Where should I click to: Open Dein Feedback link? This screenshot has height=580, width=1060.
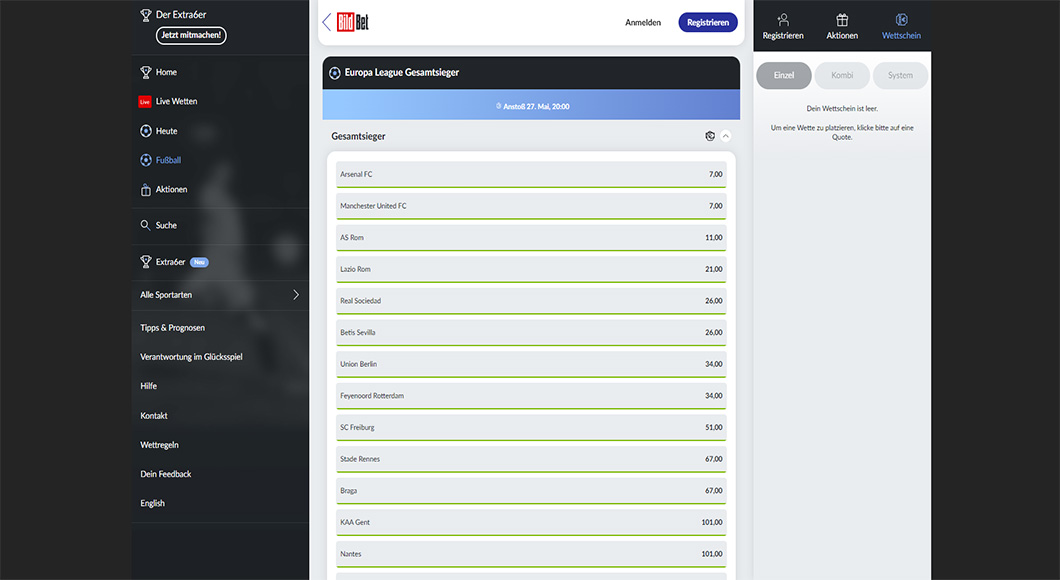point(166,474)
